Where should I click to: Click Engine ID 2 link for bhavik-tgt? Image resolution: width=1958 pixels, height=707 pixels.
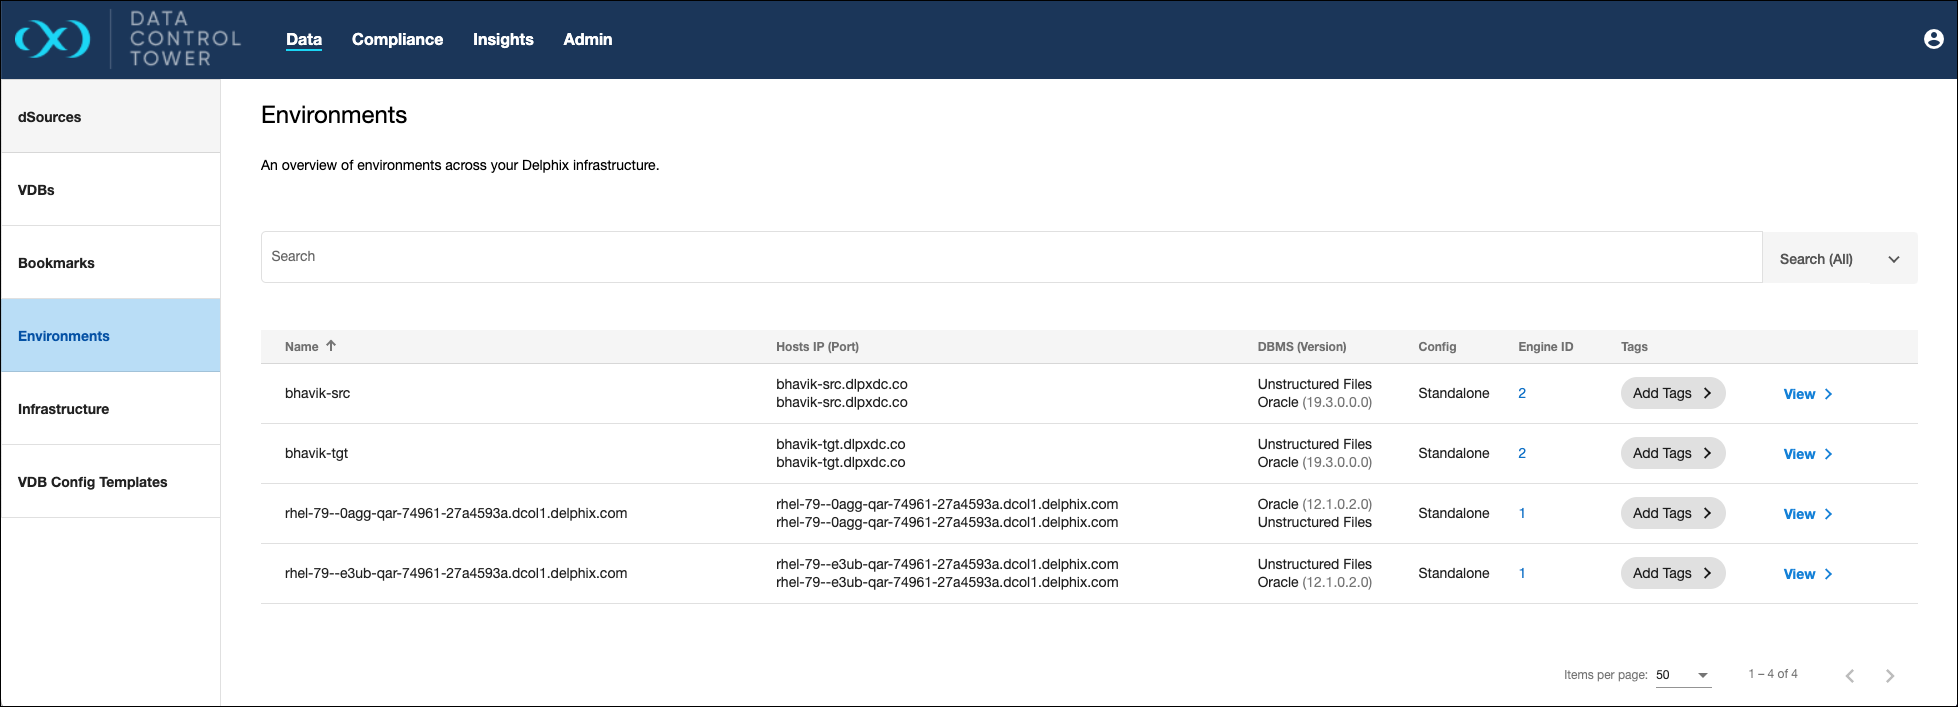1522,453
